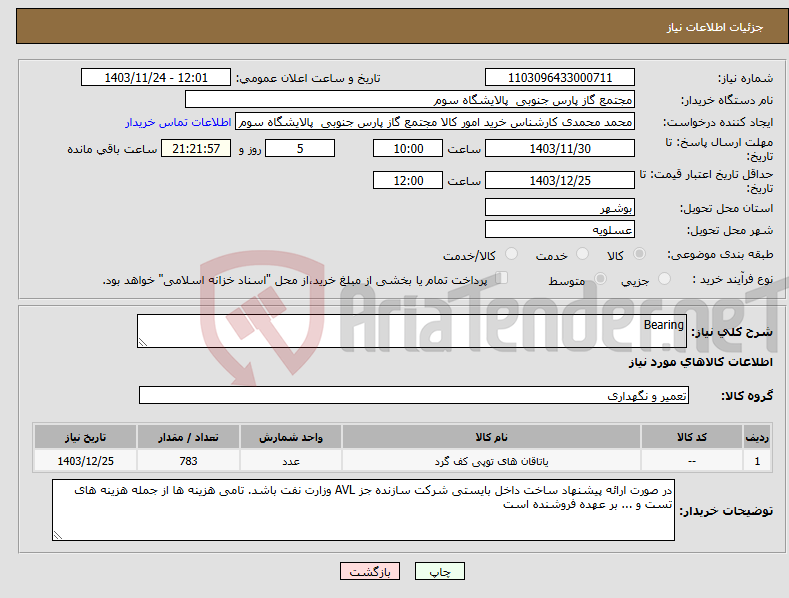The width and height of the screenshot is (789, 598).
Task: Click the چاپ print button
Action: tap(440, 571)
